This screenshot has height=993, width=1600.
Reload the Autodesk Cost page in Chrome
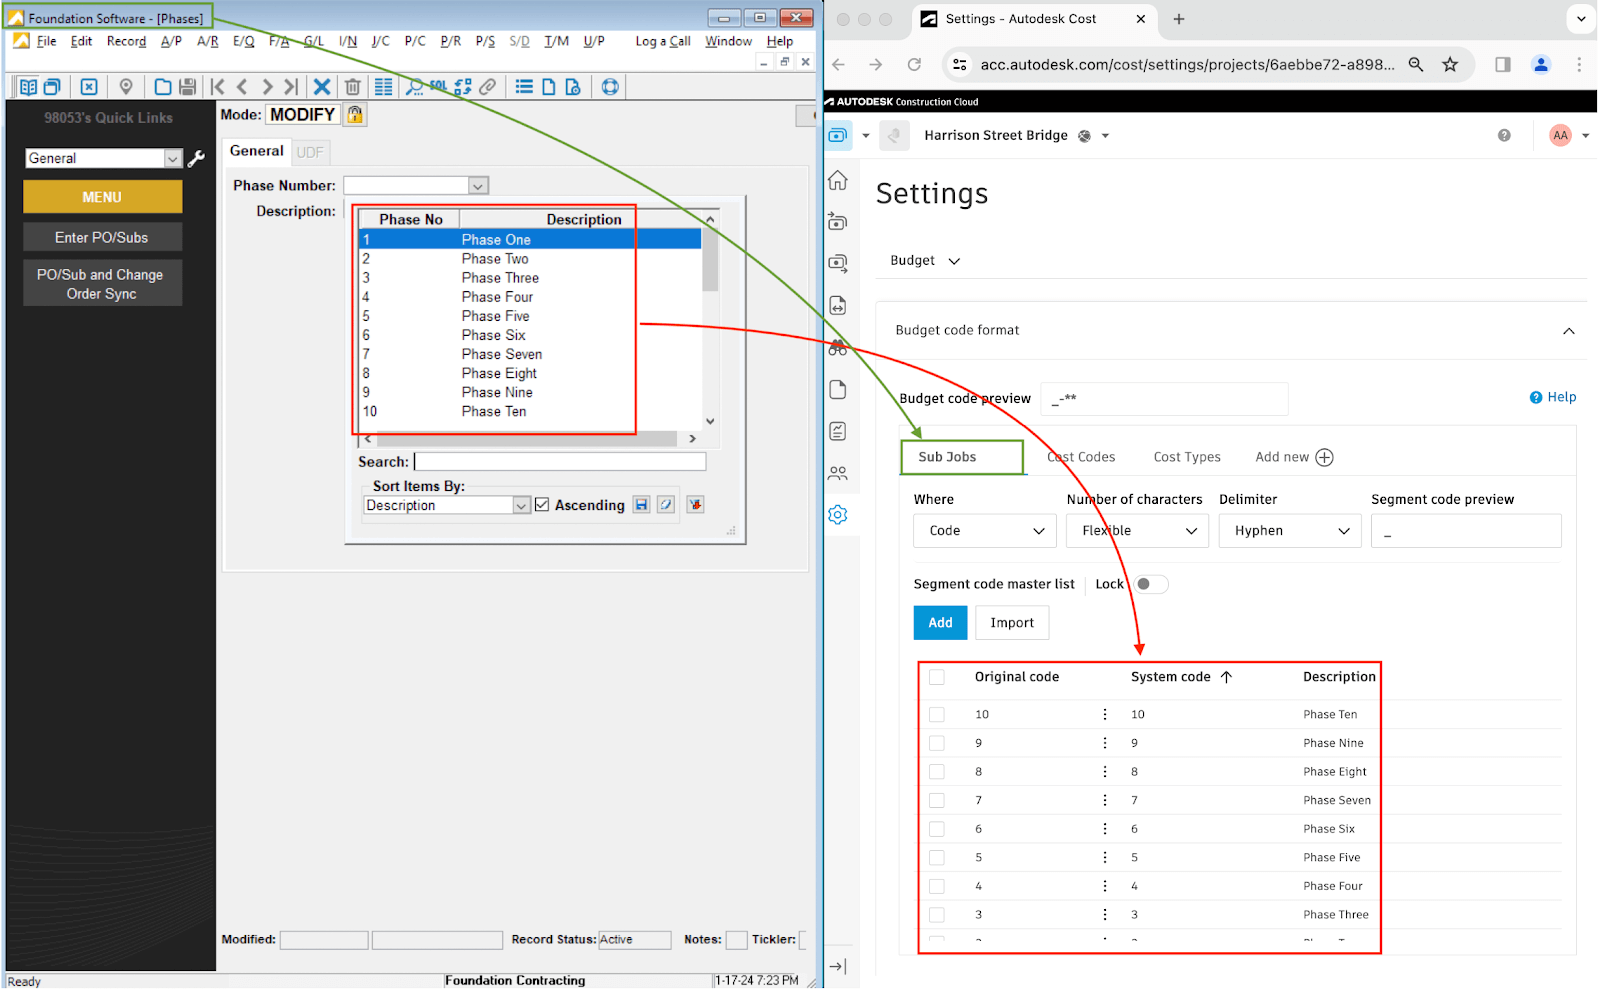[x=914, y=64]
